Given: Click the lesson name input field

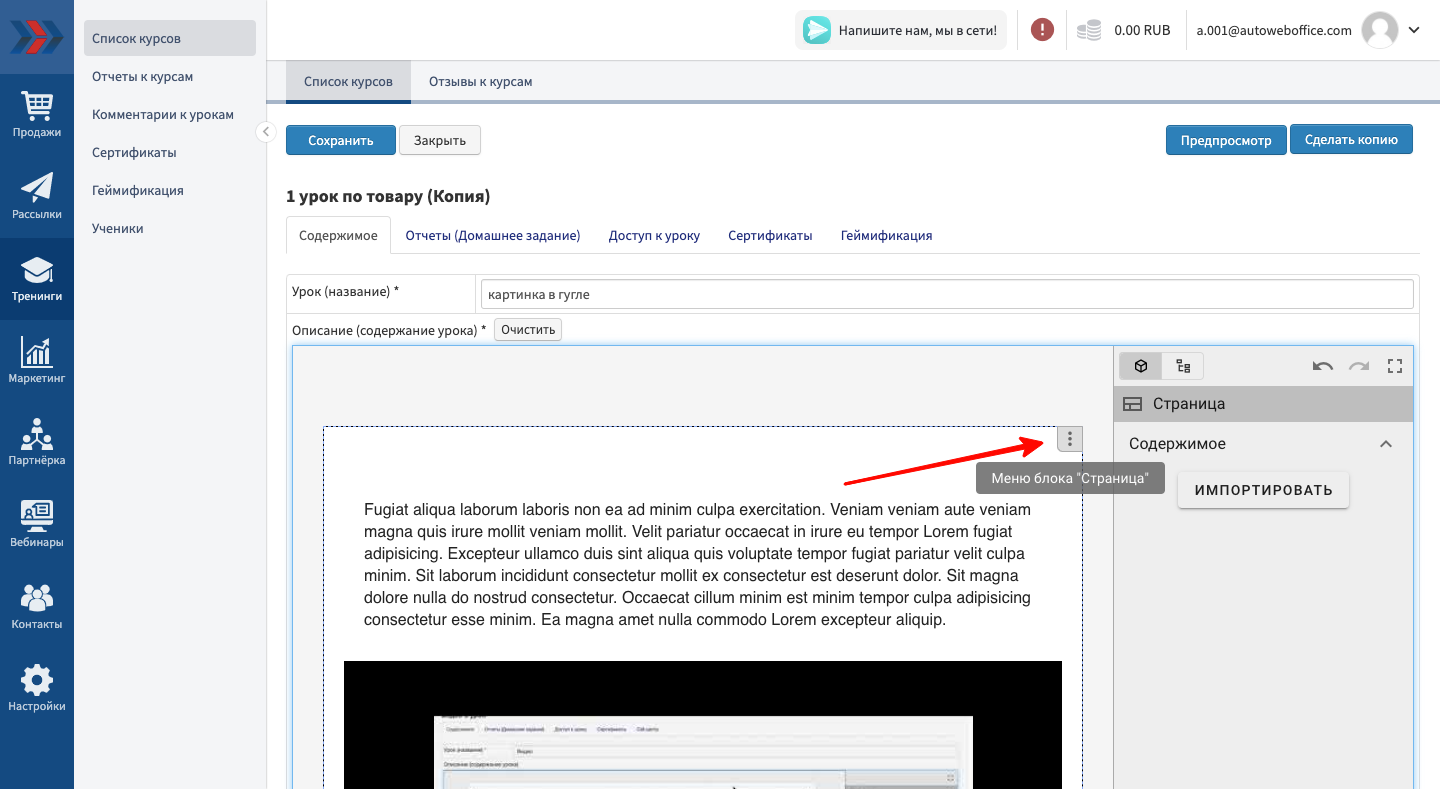Looking at the screenshot, I should coord(946,294).
